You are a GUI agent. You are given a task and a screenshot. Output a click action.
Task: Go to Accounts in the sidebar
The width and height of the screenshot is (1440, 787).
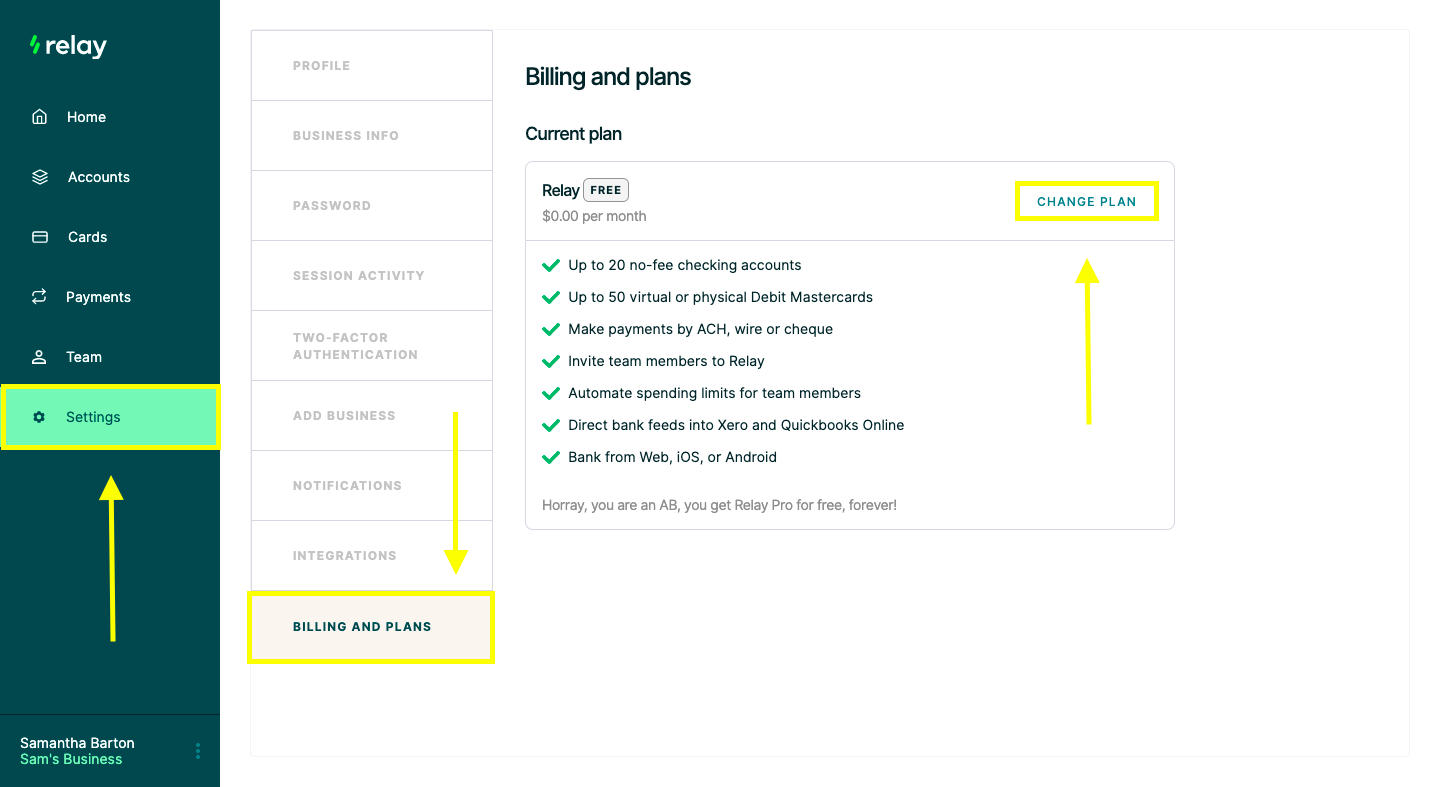click(x=110, y=177)
